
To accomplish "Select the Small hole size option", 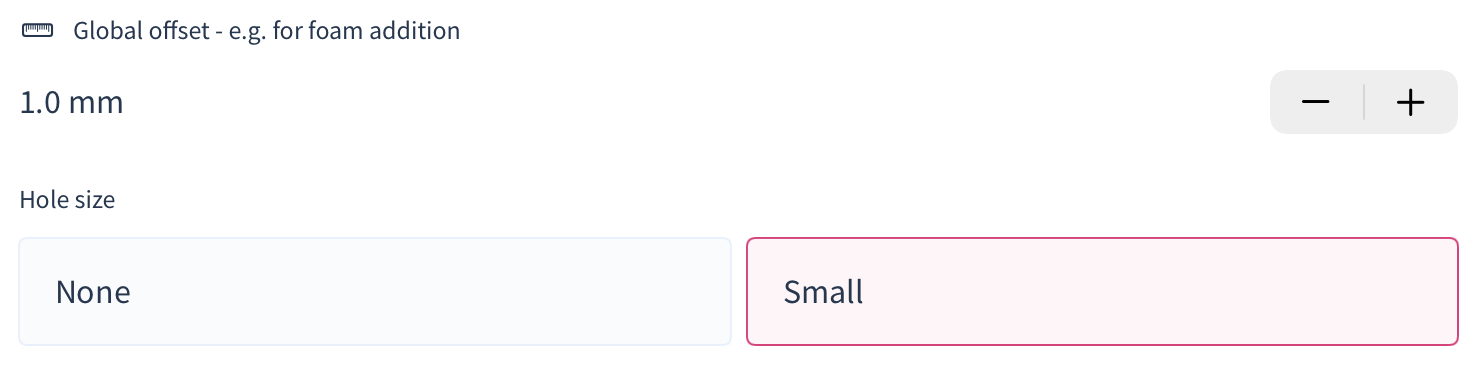I will click(x=1102, y=292).
